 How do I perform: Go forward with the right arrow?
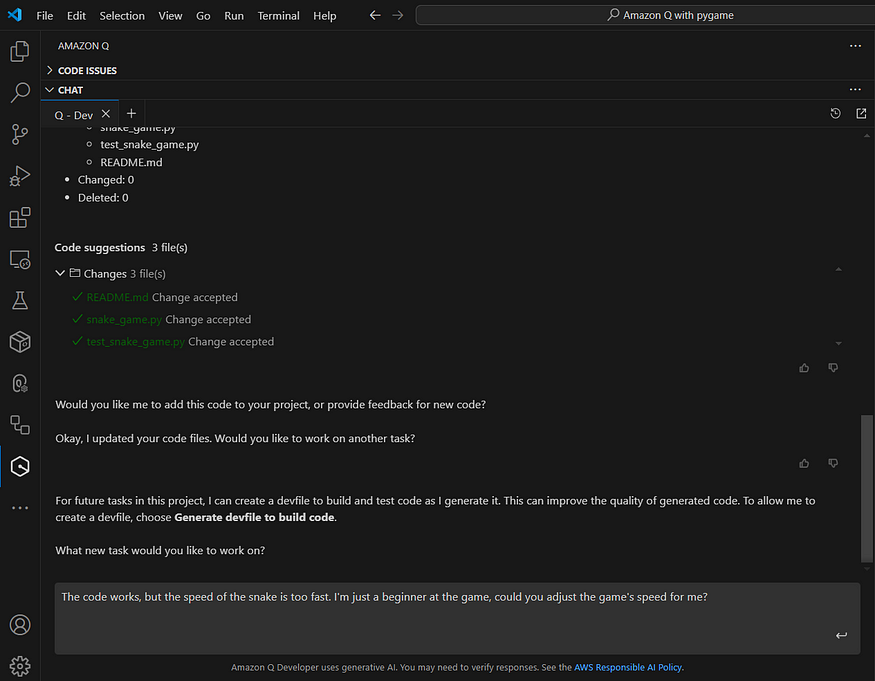pos(397,15)
